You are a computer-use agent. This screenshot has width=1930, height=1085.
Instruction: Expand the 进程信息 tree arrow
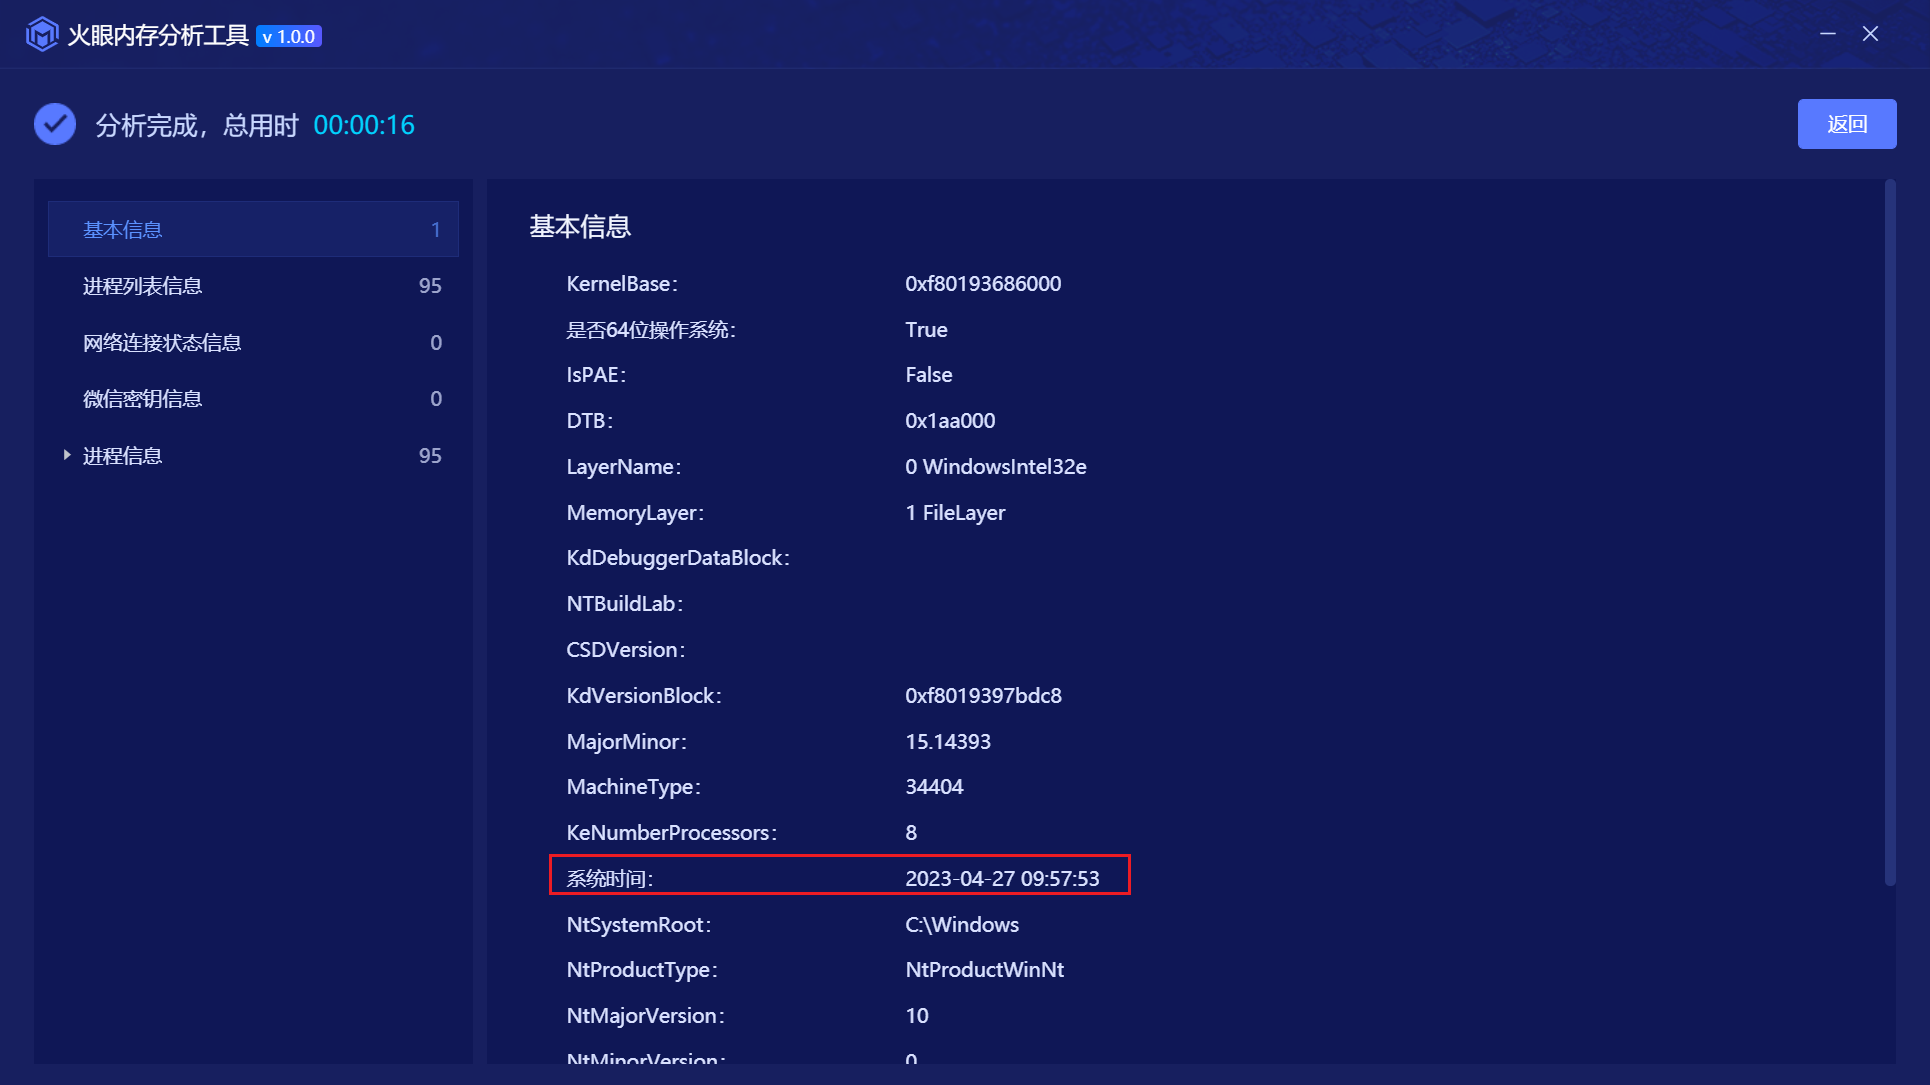pyautogui.click(x=67, y=455)
